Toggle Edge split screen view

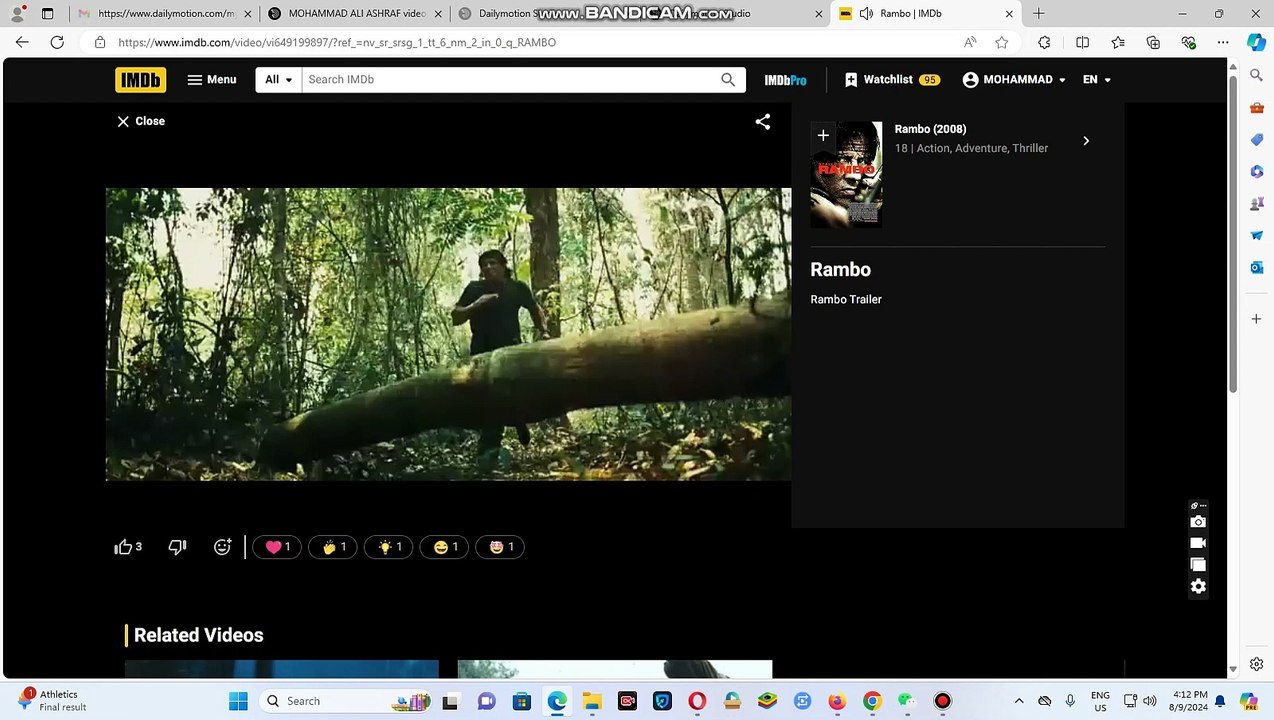pyautogui.click(x=1082, y=43)
